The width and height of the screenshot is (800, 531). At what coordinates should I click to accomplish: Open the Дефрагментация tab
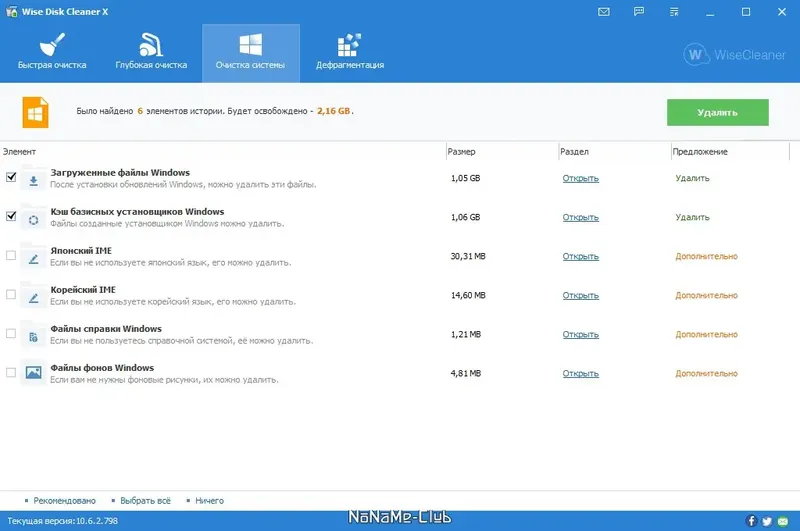click(x=350, y=53)
